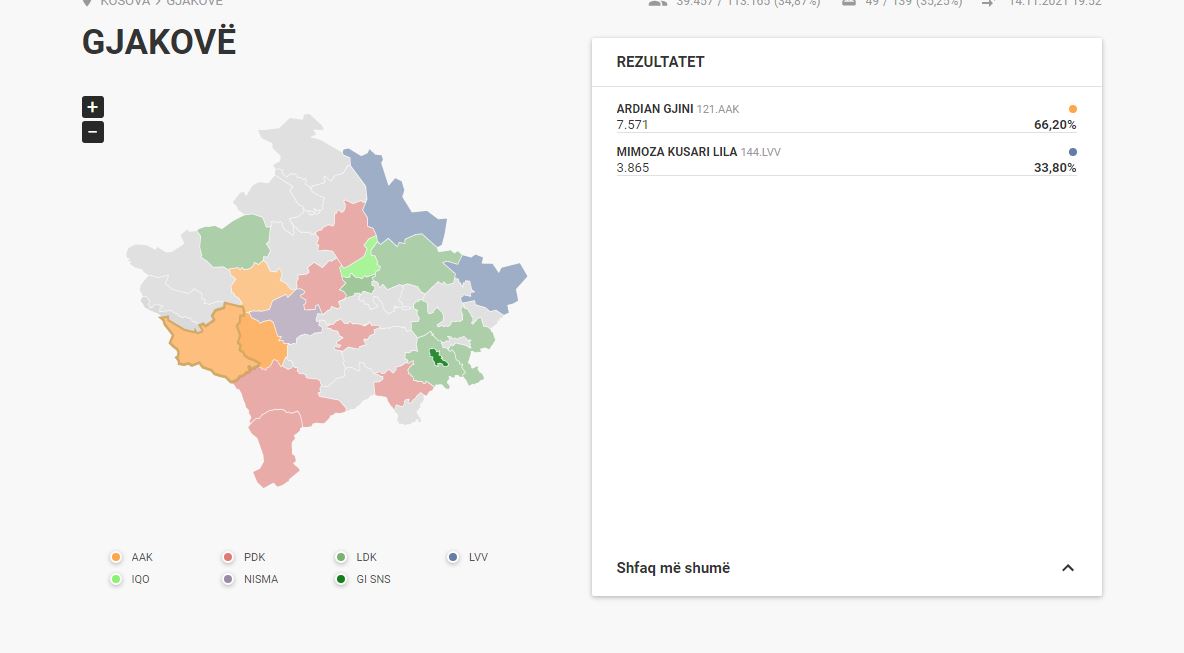Click the blue dot beside Mimoza Kusari Lila

(x=1072, y=152)
